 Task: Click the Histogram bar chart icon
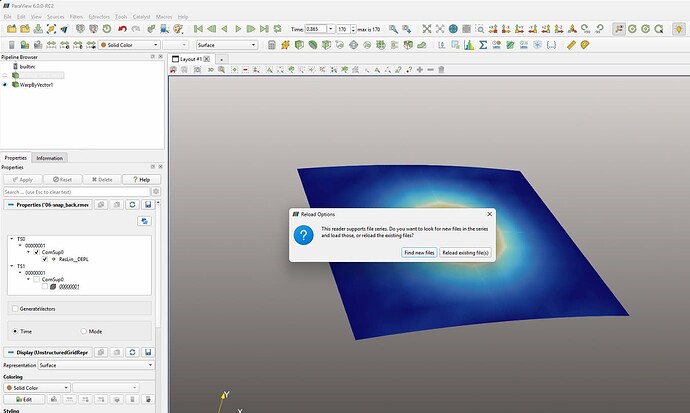coord(469,45)
